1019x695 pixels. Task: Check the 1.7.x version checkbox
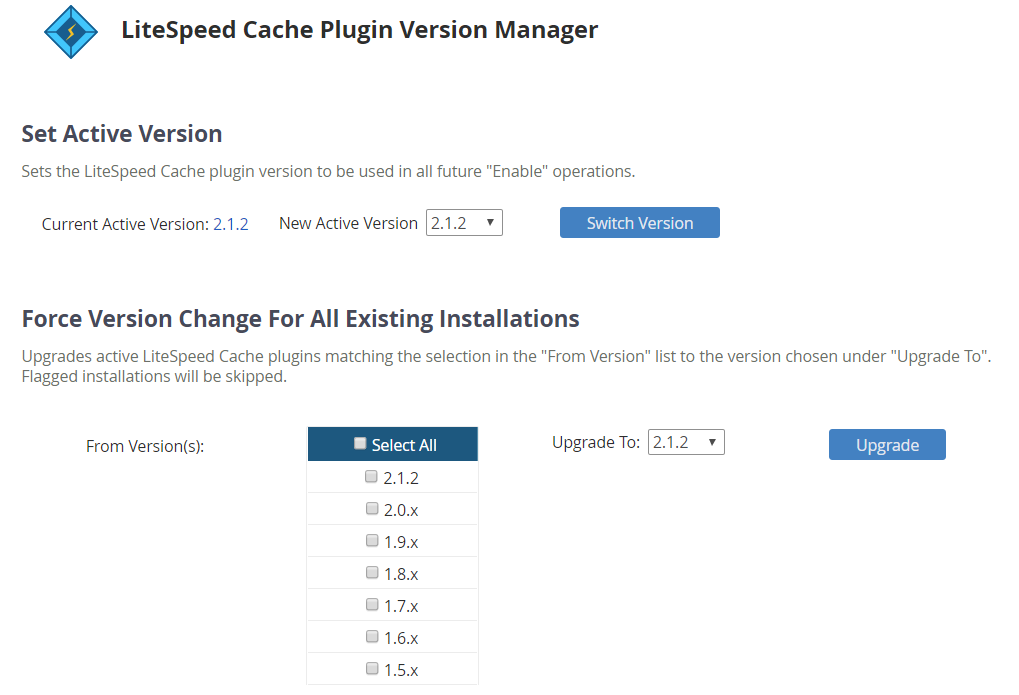[x=372, y=605]
